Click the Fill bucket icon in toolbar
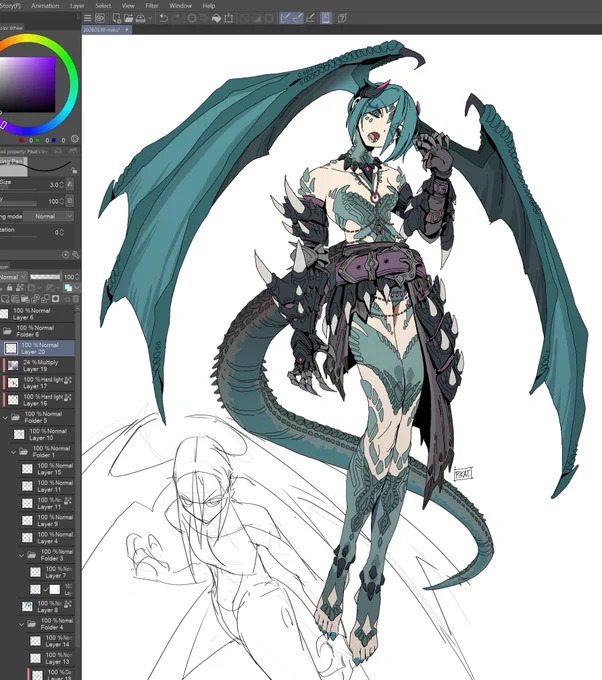 click(x=216, y=18)
